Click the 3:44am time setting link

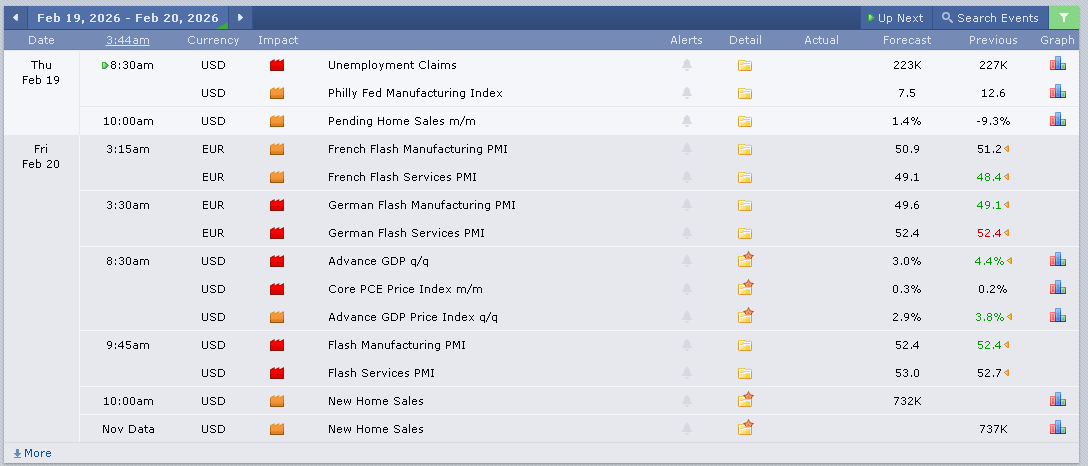128,40
